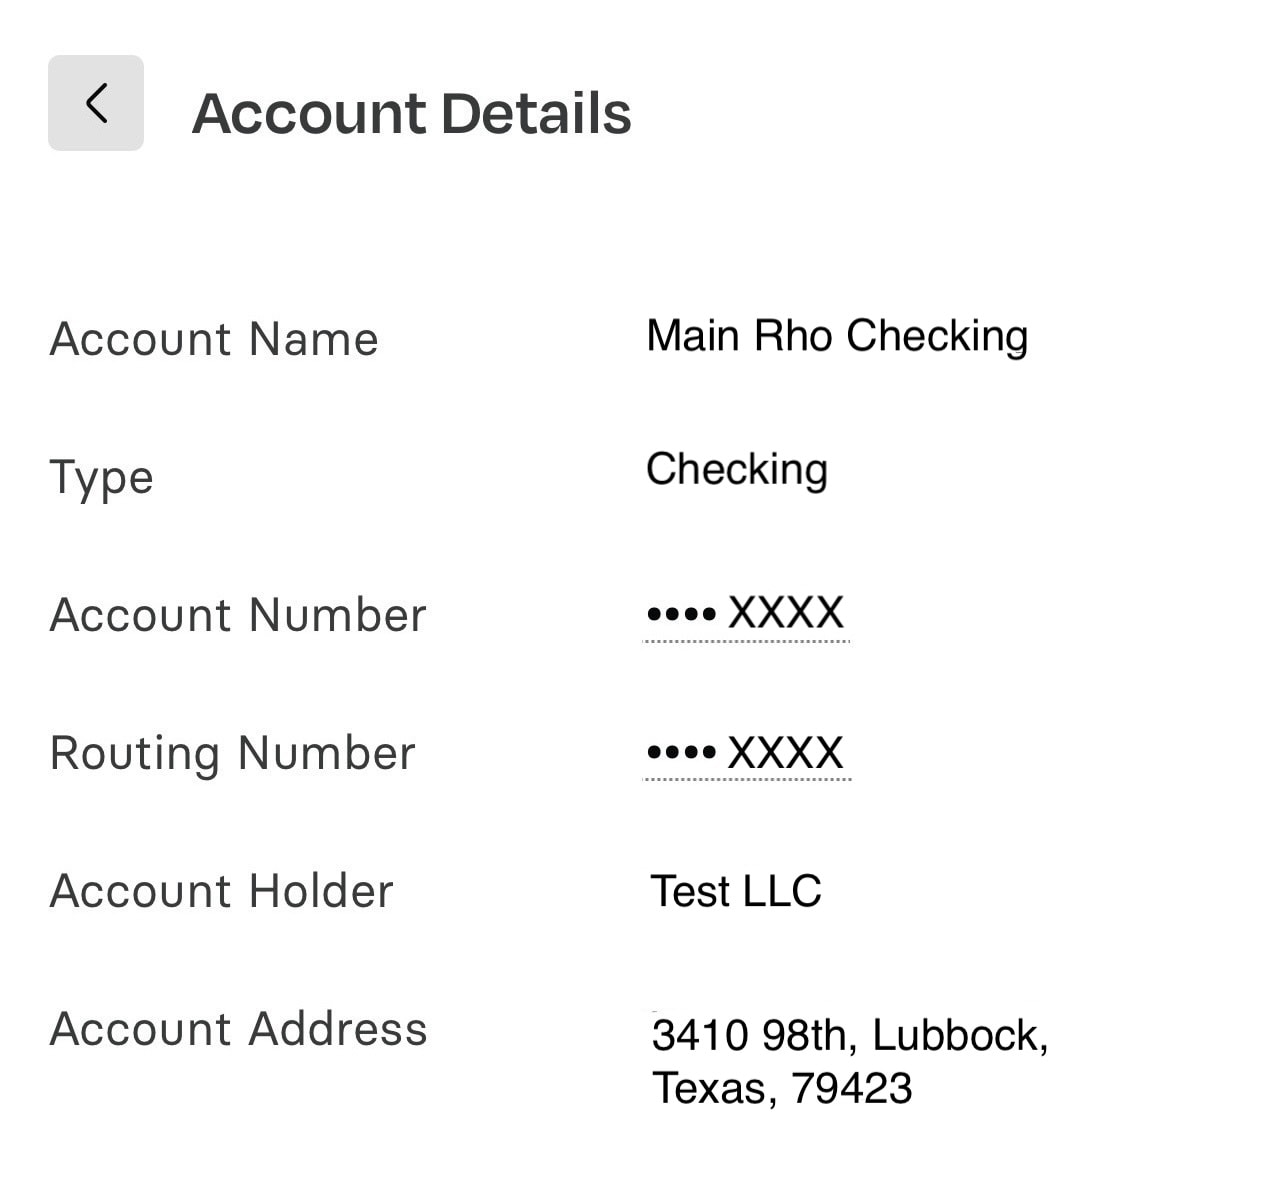Image resolution: width=1283 pixels, height=1200 pixels.
Task: Click the word Details in the title
Action: (x=536, y=113)
